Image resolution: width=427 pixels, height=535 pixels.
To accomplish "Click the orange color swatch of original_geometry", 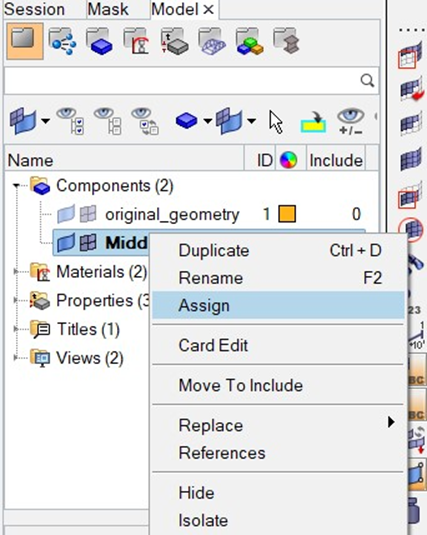I will [287, 214].
